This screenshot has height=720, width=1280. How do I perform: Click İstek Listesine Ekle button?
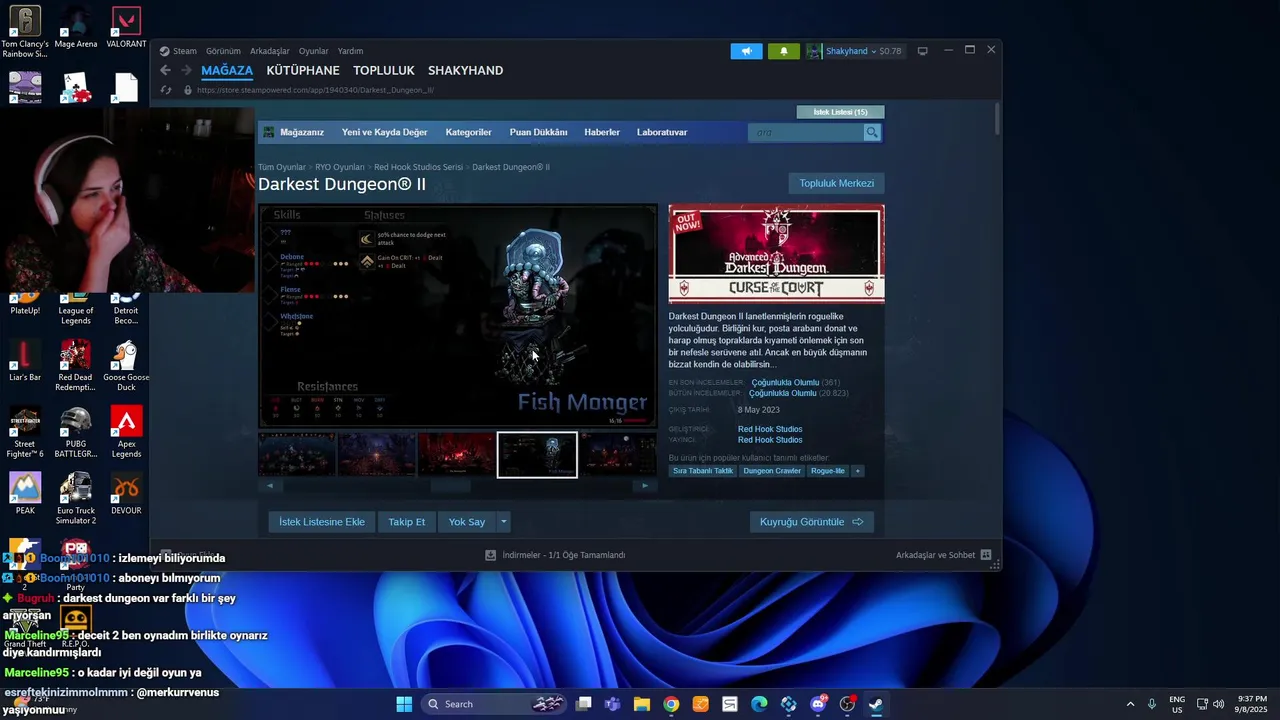(322, 522)
